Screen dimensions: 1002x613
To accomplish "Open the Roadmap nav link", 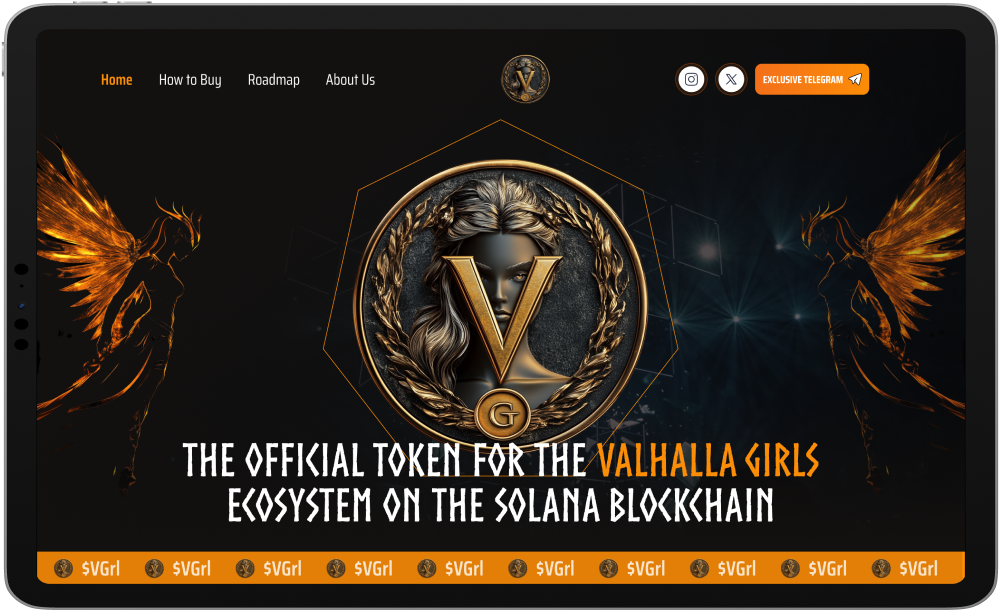I will (274, 80).
